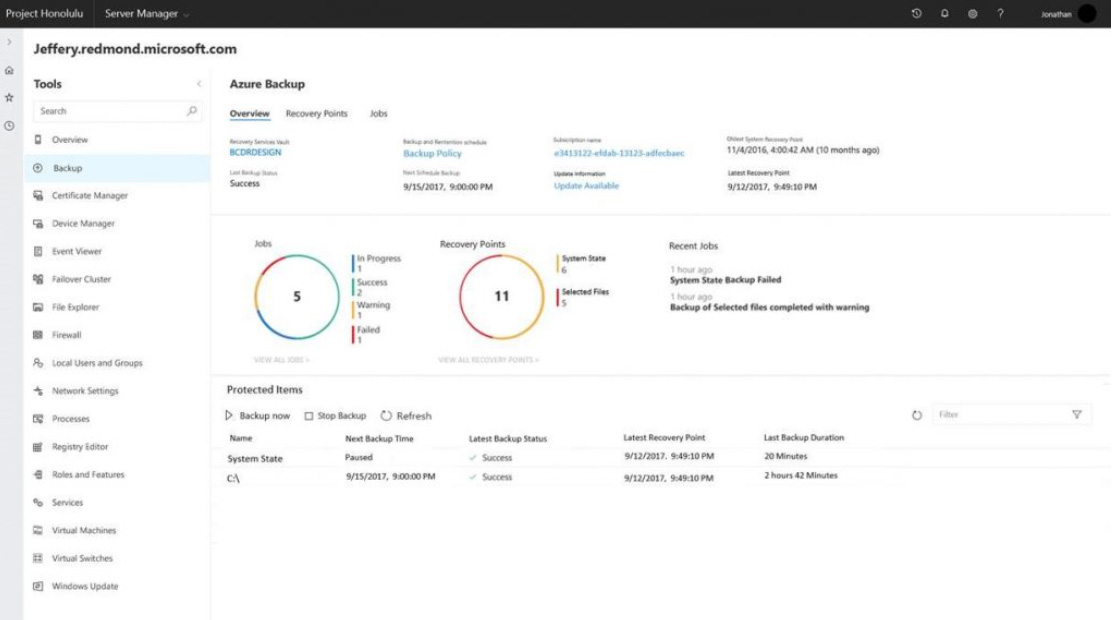The height and width of the screenshot is (620, 1115).
Task: Click the Jobs donut chart
Action: [297, 296]
